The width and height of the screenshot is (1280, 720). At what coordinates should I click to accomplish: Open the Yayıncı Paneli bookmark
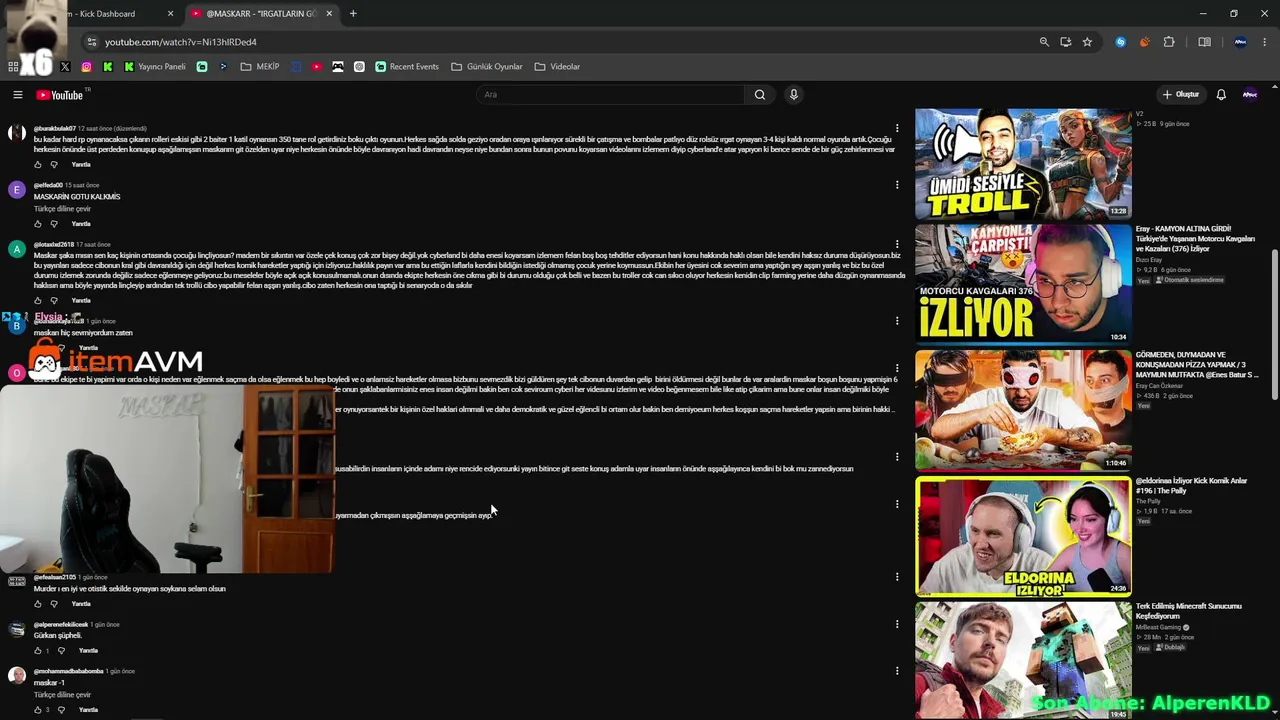(x=155, y=67)
